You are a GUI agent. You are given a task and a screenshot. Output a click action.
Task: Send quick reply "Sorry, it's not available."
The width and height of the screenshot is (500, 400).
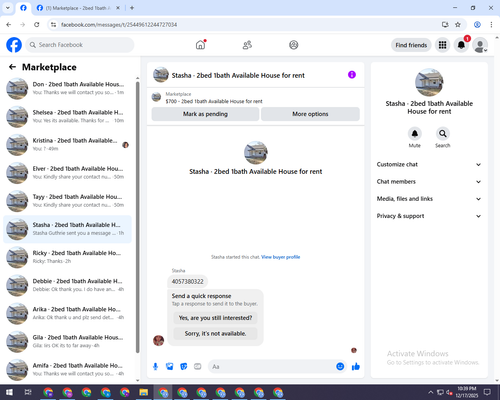pyautogui.click(x=215, y=333)
